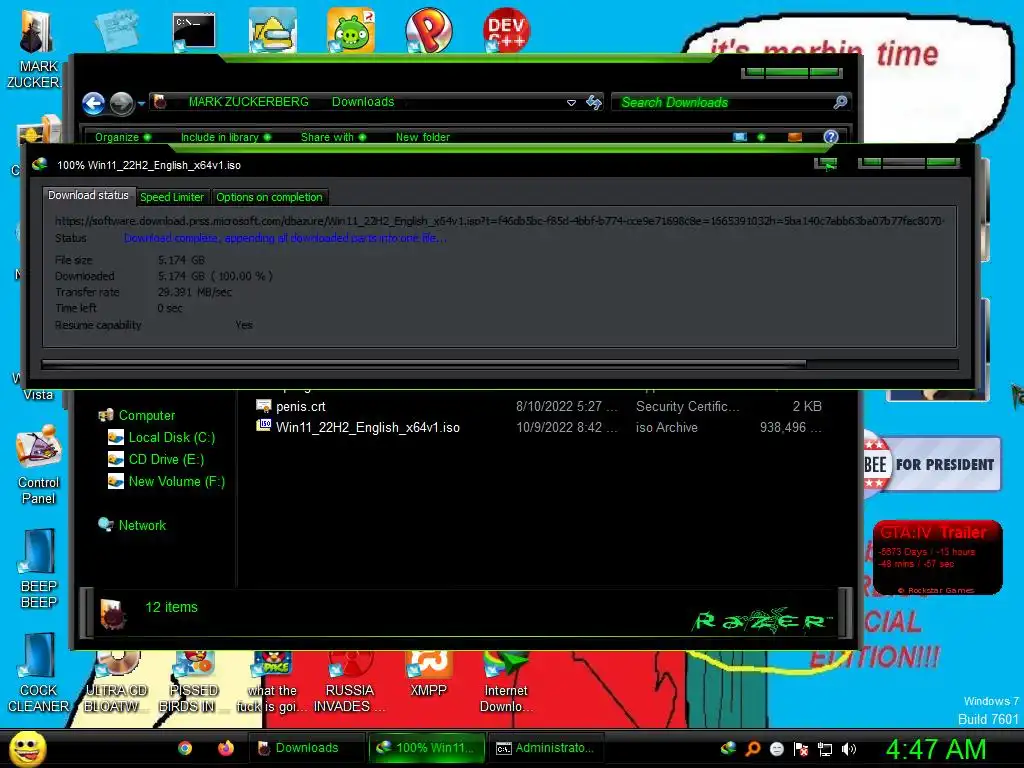This screenshot has height=768, width=1024.
Task: Click the 12 items status text
Action: (x=171, y=607)
